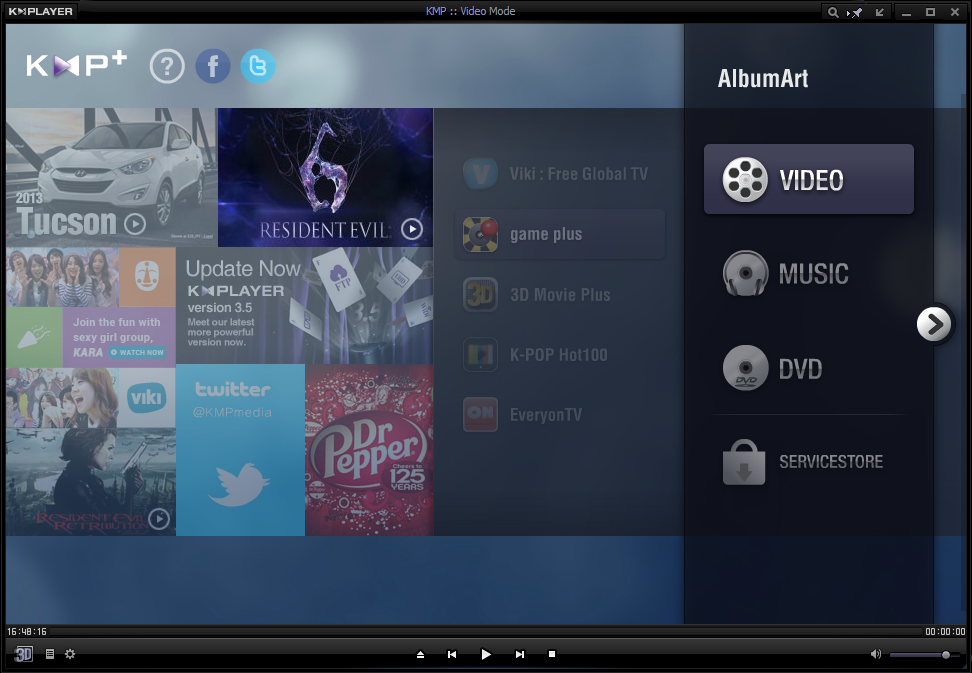
Task: Click the KARA girl group photo
Action: tap(63, 277)
